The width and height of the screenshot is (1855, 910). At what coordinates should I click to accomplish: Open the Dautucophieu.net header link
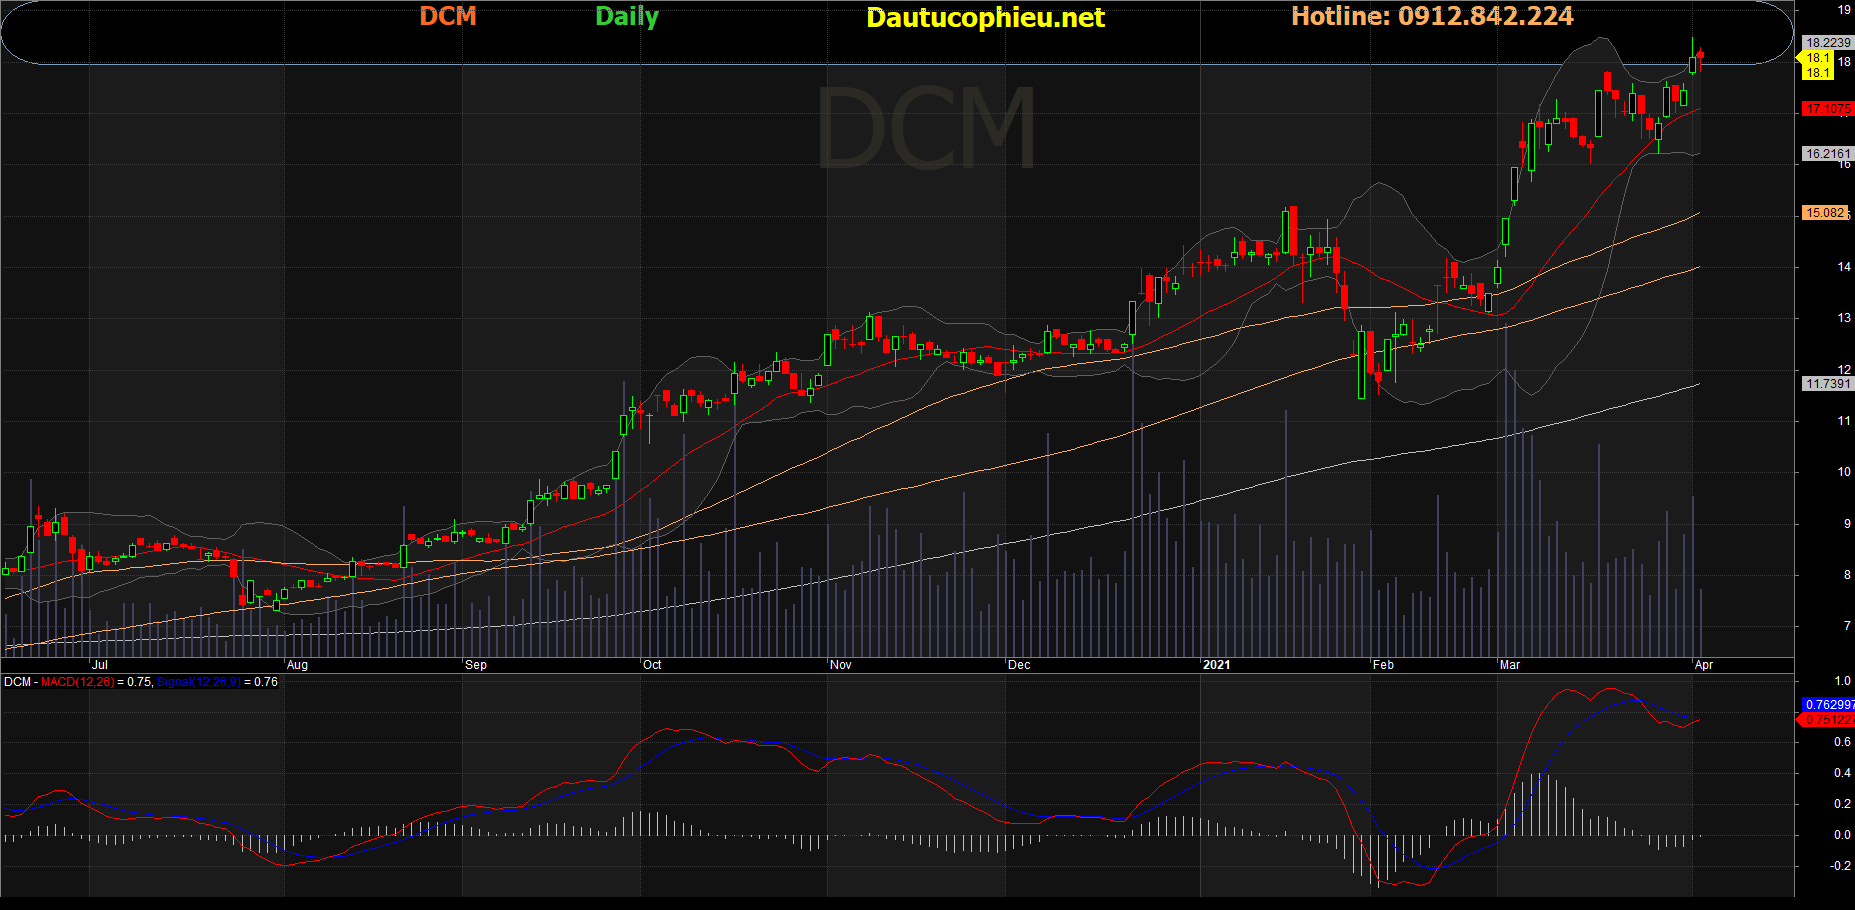(985, 18)
